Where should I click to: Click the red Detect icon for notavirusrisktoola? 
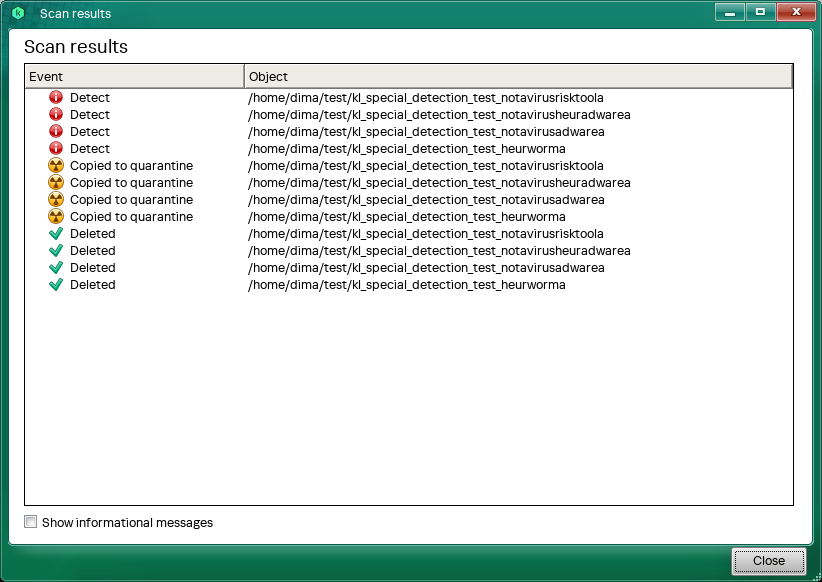pyautogui.click(x=56, y=98)
